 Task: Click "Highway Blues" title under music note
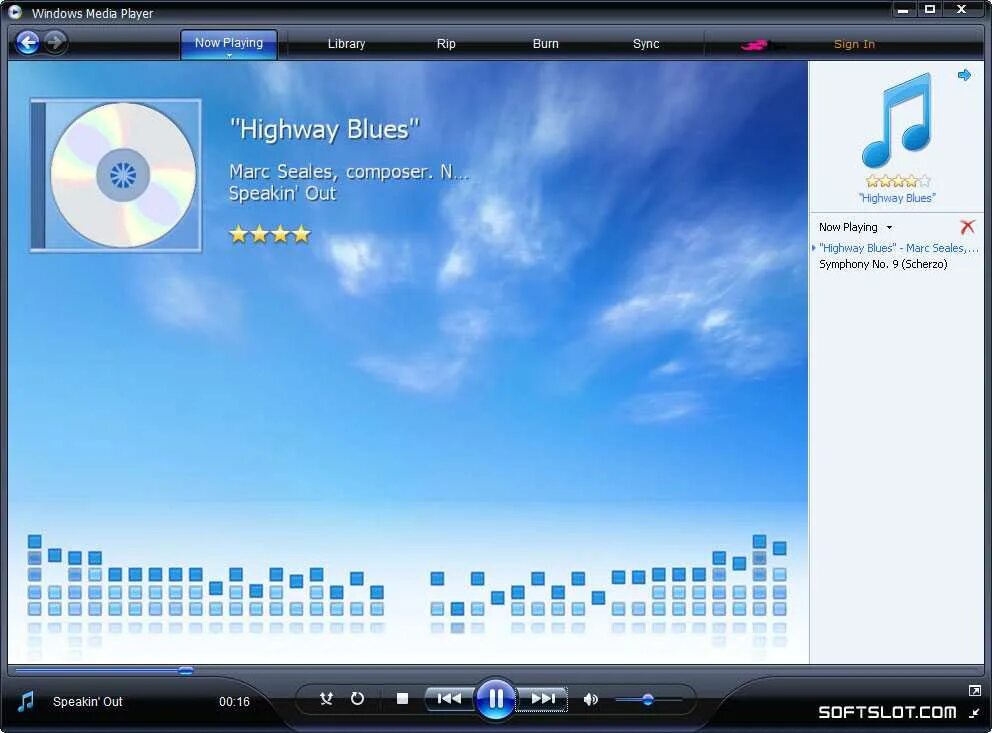click(x=897, y=198)
